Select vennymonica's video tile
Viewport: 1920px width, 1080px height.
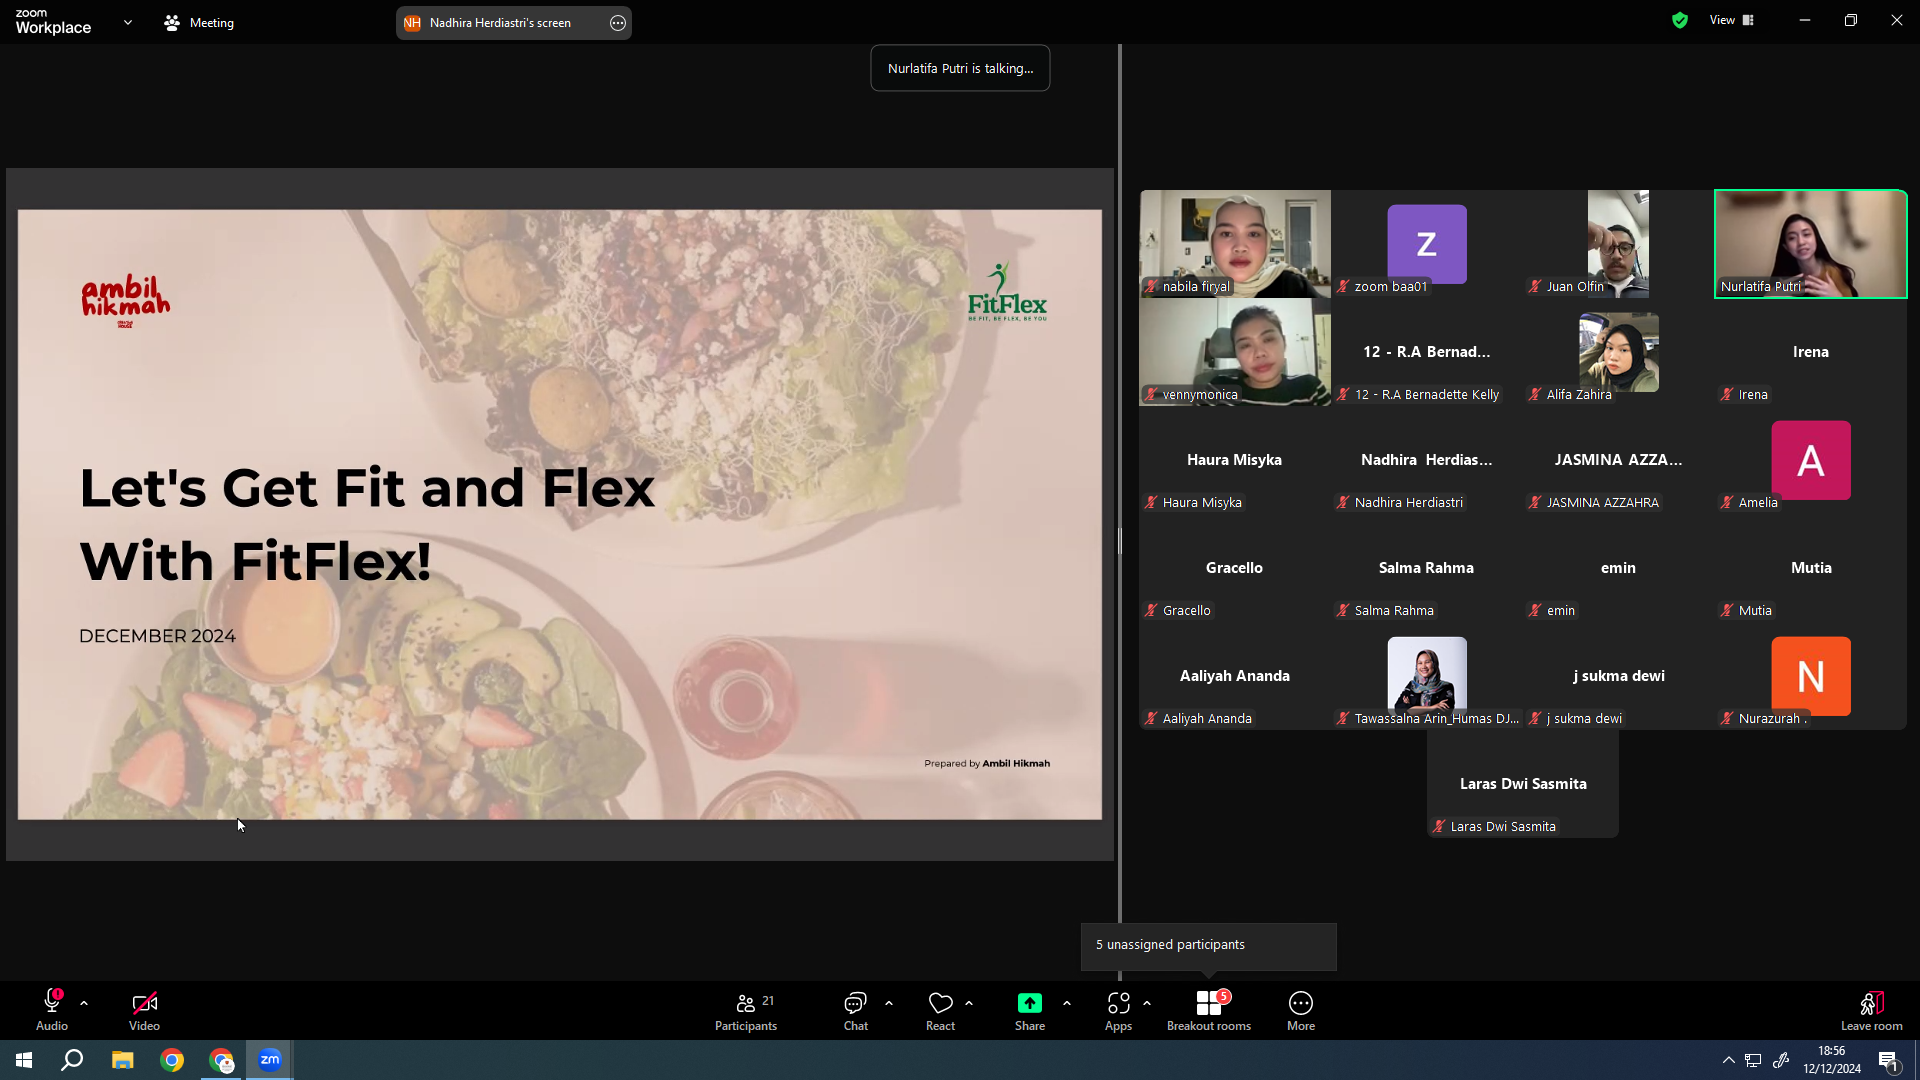tap(1235, 352)
